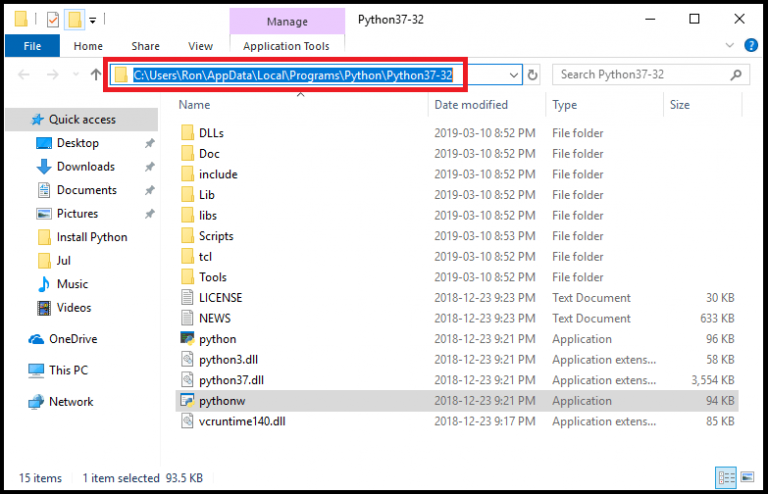This screenshot has height=494, width=768.
Task: Select the libs folder
Action: 208,215
